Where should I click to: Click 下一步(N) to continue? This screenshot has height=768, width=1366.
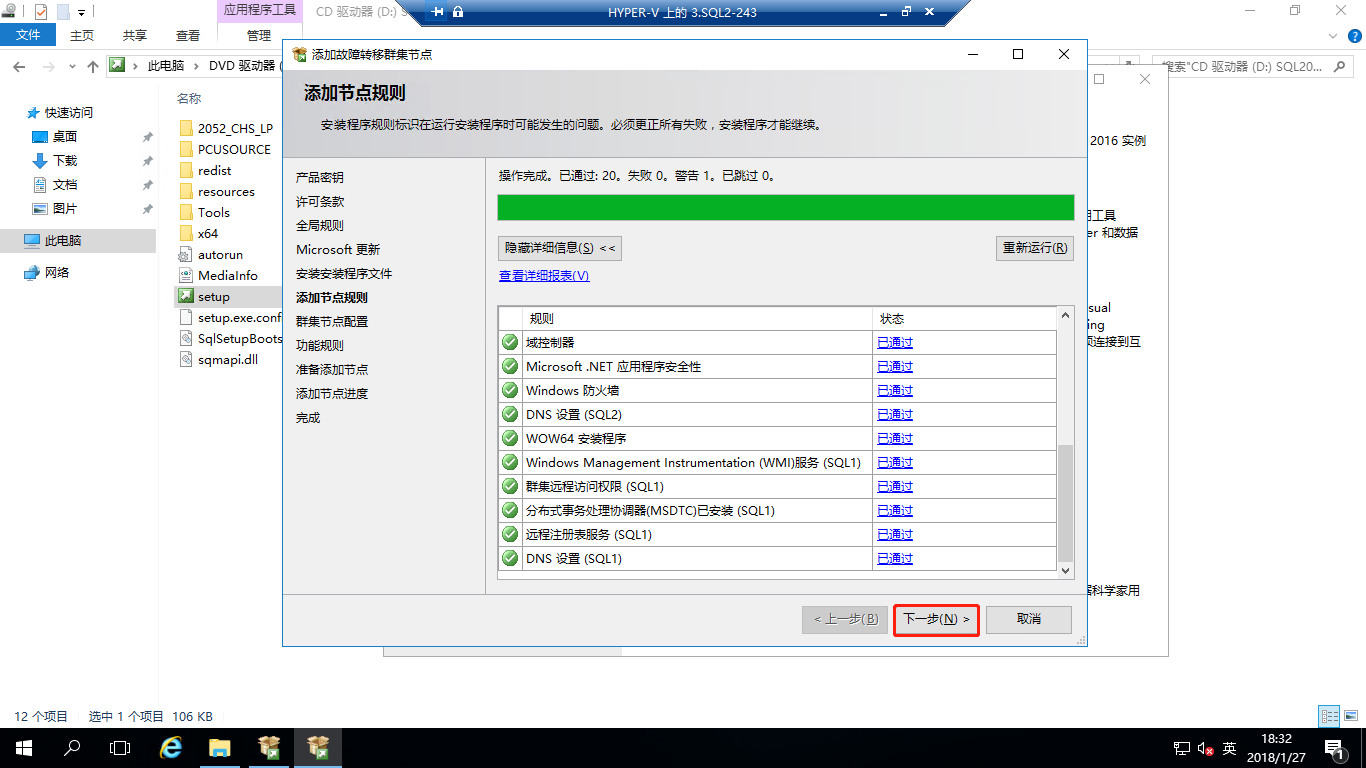[936, 619]
